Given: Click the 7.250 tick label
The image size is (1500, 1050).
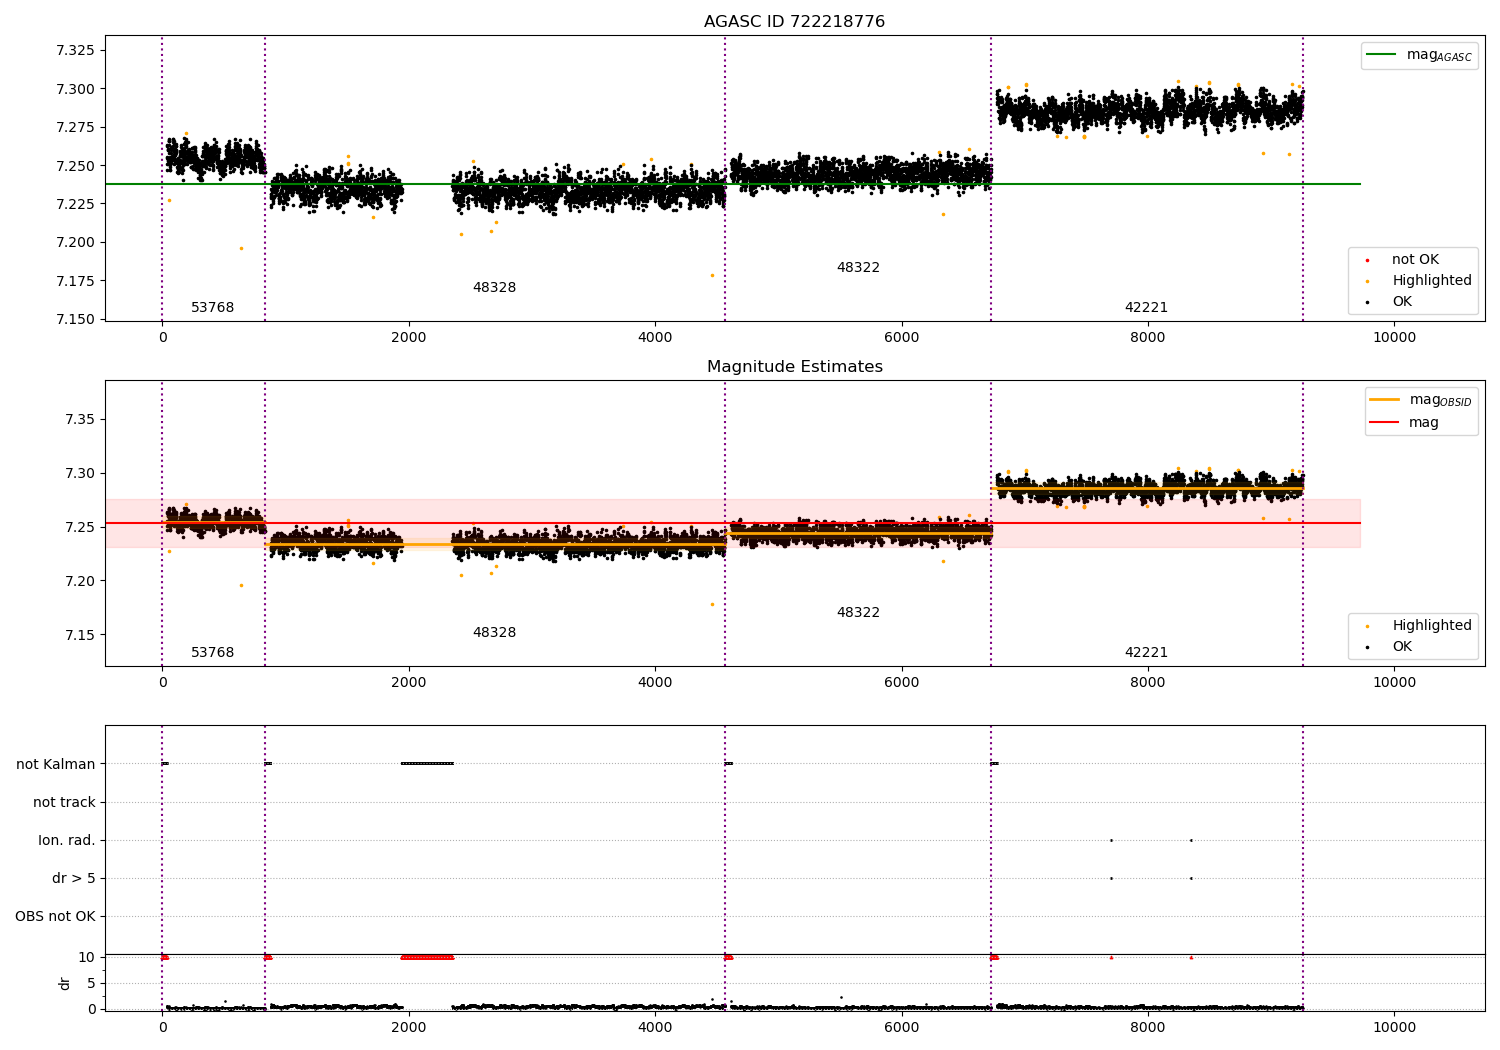Looking at the screenshot, I should coord(76,166).
